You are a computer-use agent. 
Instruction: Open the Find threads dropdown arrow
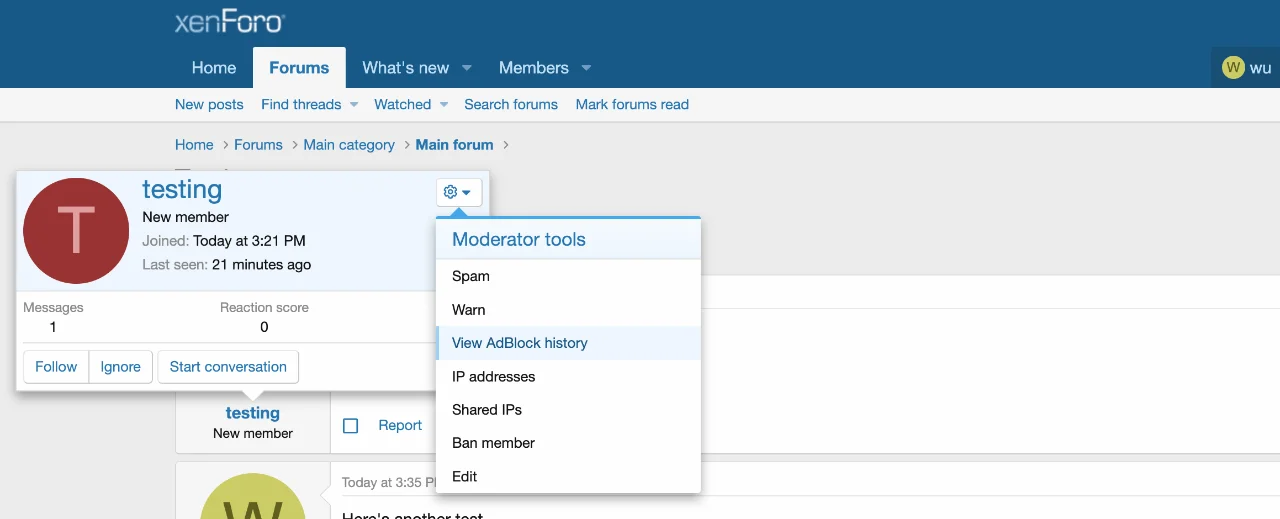coord(353,105)
